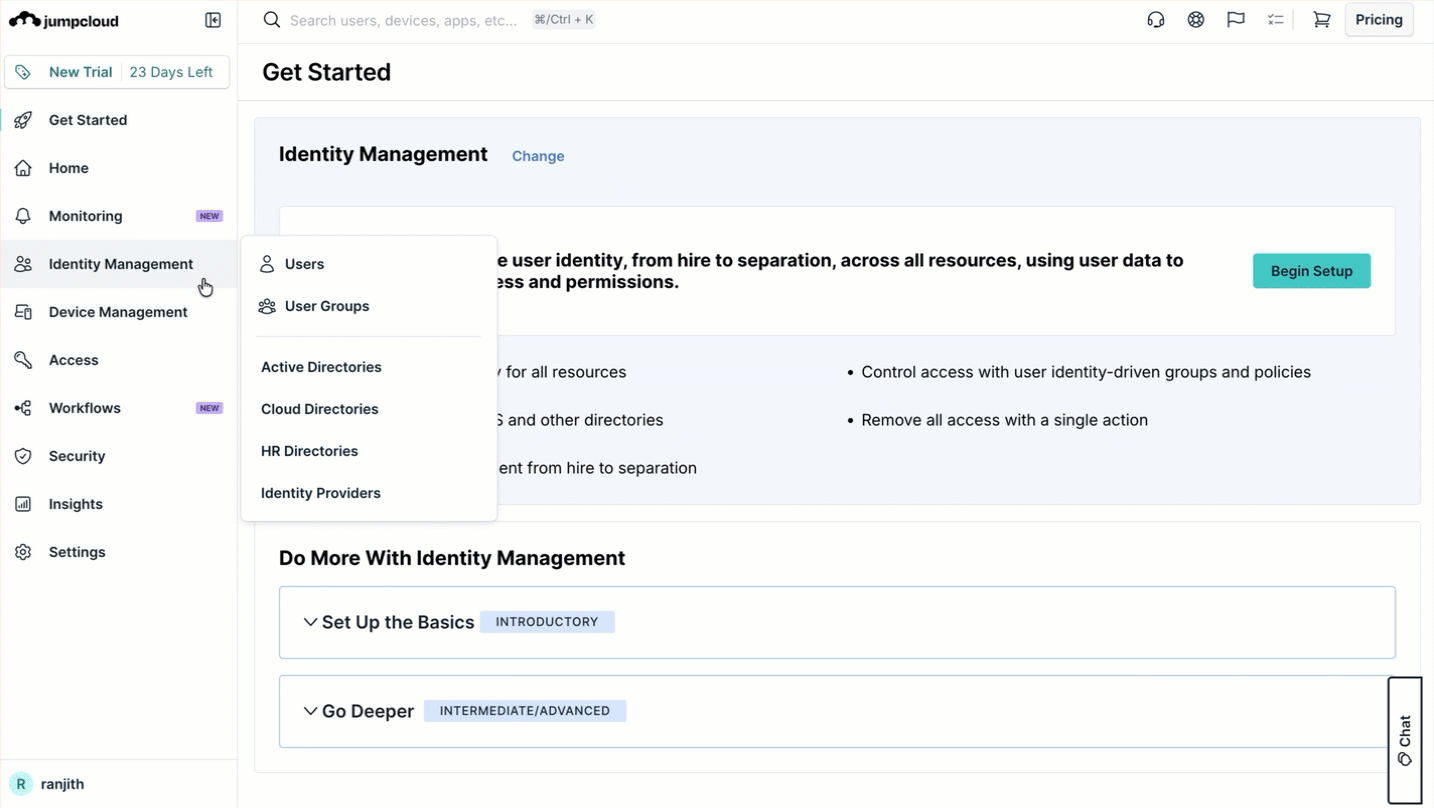This screenshot has height=808, width=1434.
Task: Click the INTRODUCTORY badge
Action: 547,622
